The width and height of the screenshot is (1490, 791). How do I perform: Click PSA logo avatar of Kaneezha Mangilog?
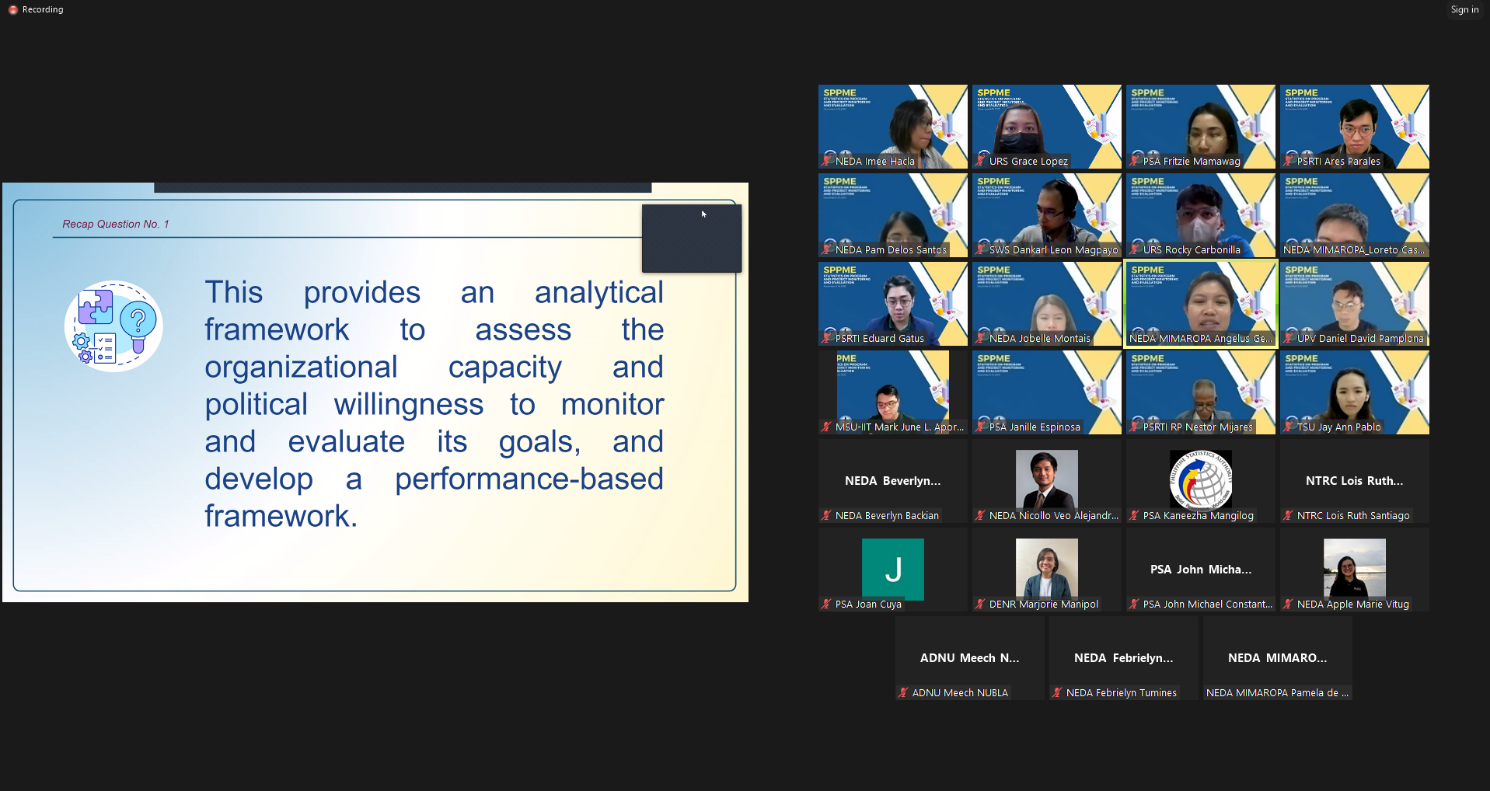1200,480
